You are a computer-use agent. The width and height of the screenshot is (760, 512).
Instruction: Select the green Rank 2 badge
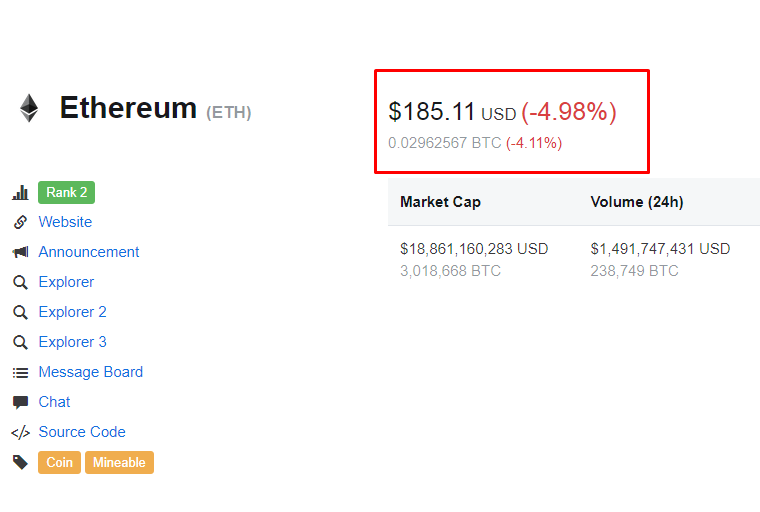tap(66, 192)
